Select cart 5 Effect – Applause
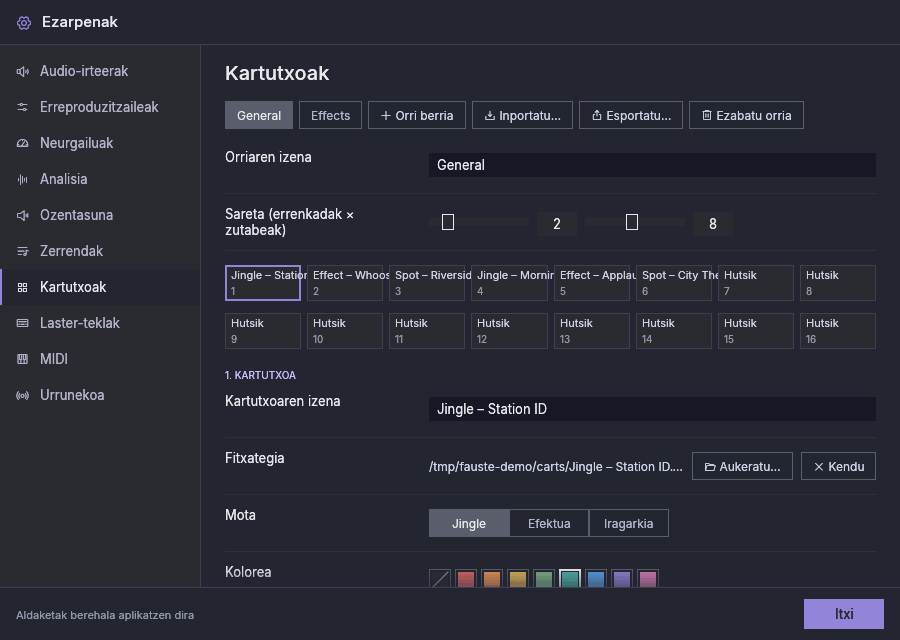Image resolution: width=900 pixels, height=640 pixels. [x=592, y=283]
